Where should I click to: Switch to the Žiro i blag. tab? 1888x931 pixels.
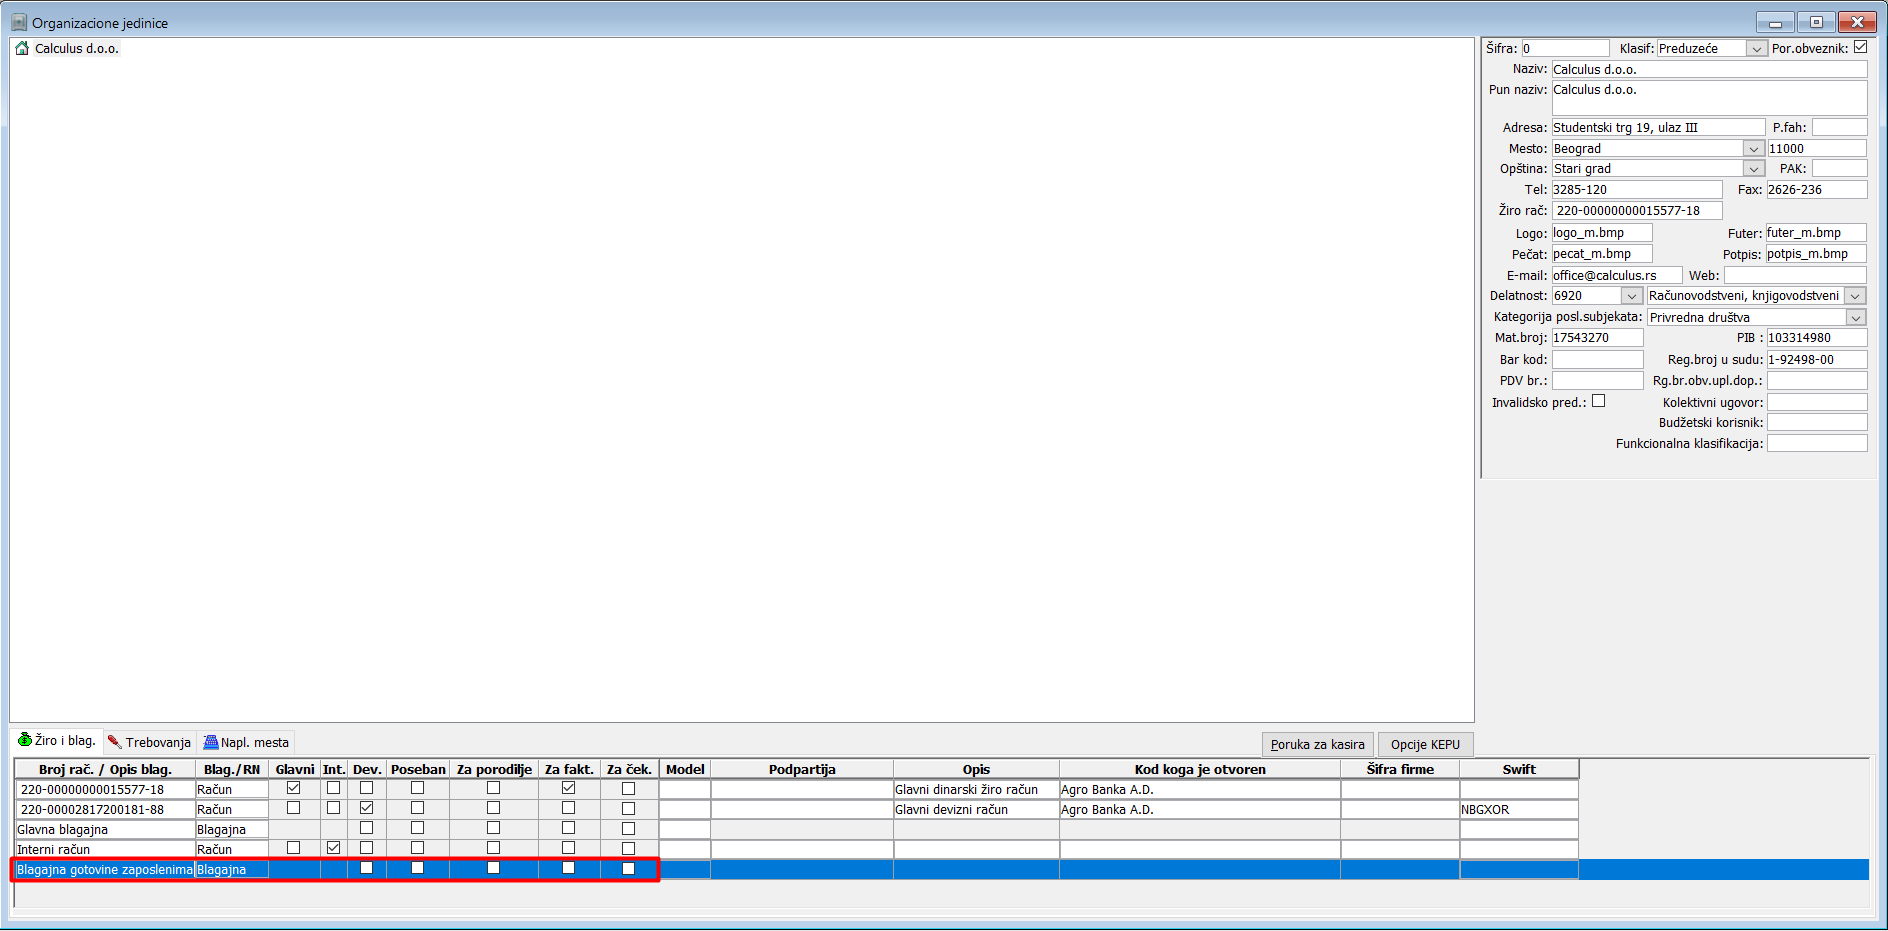57,741
